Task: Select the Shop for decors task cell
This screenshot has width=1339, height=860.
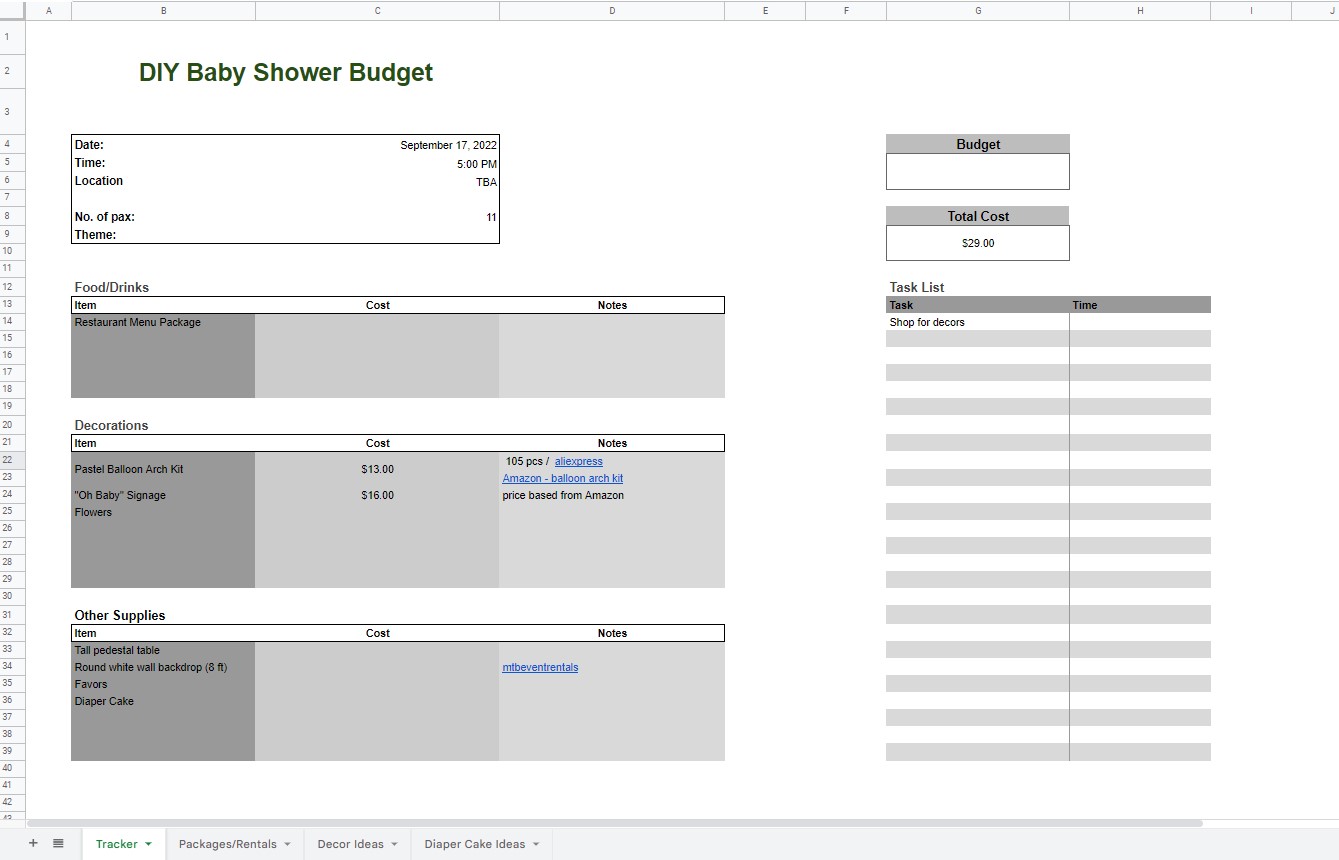Action: point(978,322)
